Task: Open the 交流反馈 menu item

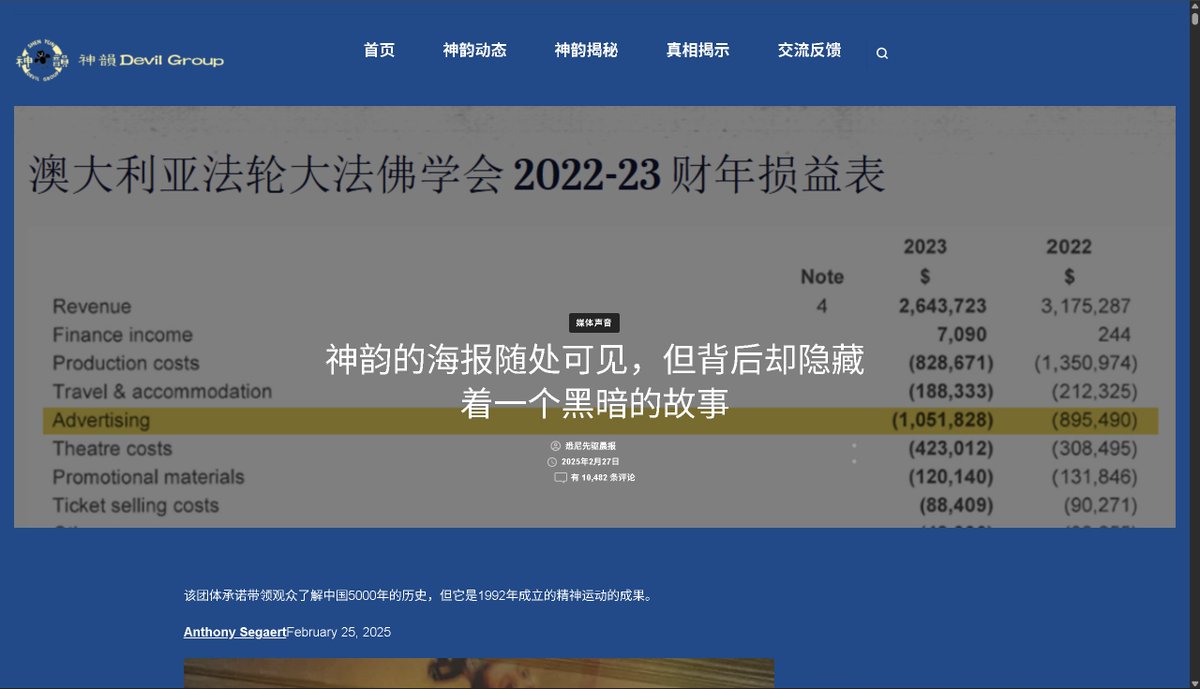Action: pyautogui.click(x=809, y=50)
